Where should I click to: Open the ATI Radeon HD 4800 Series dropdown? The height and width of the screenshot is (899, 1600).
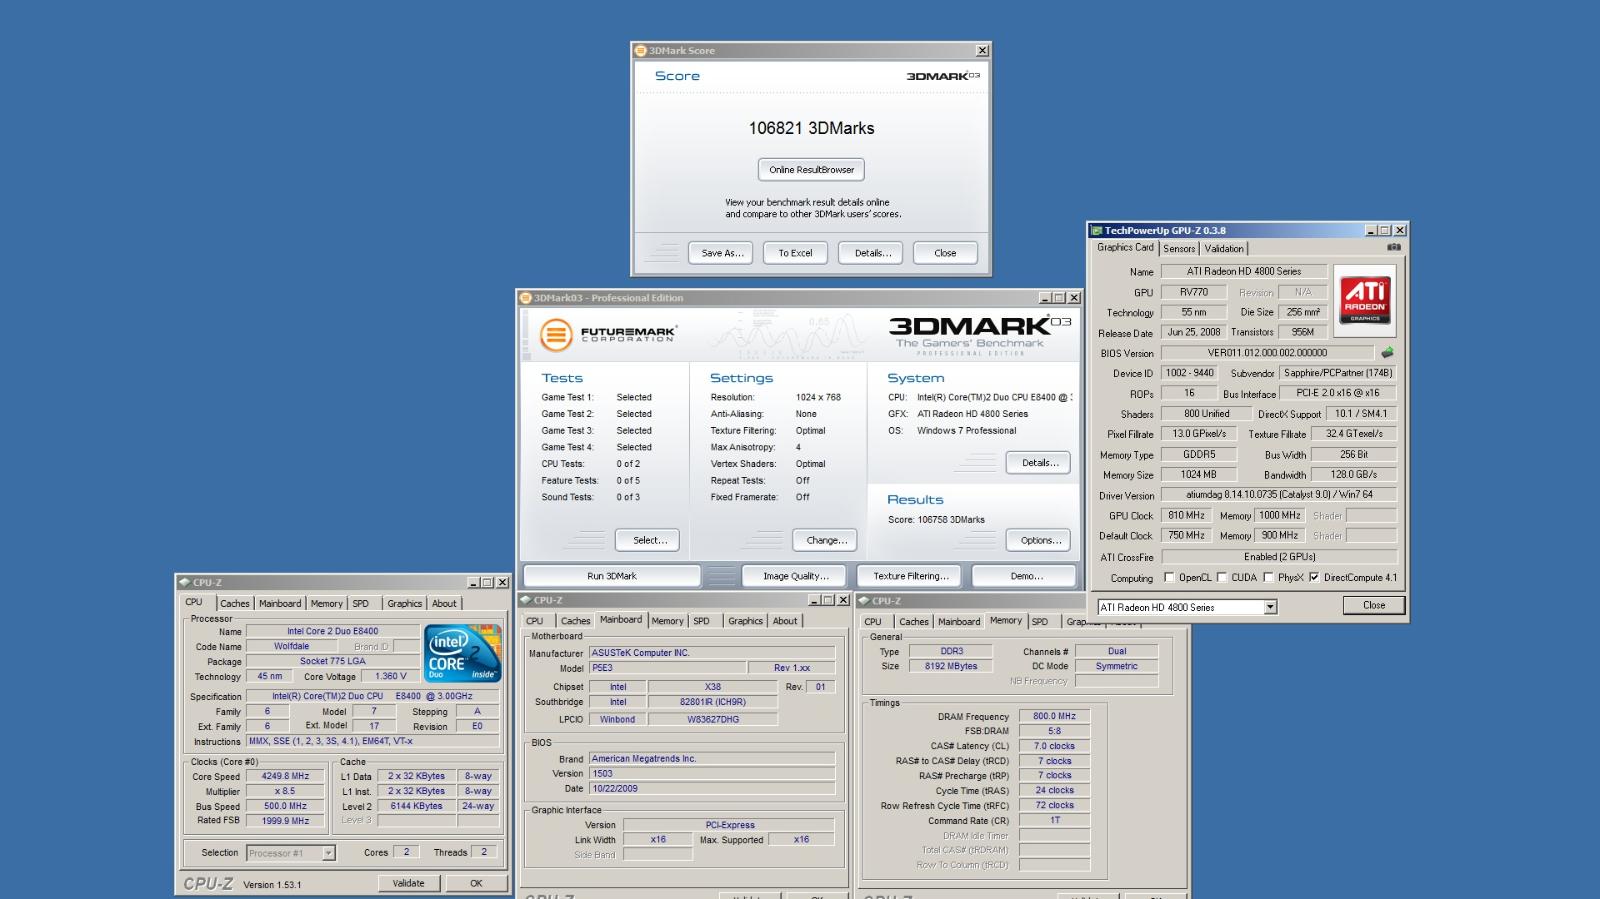[x=1270, y=607]
